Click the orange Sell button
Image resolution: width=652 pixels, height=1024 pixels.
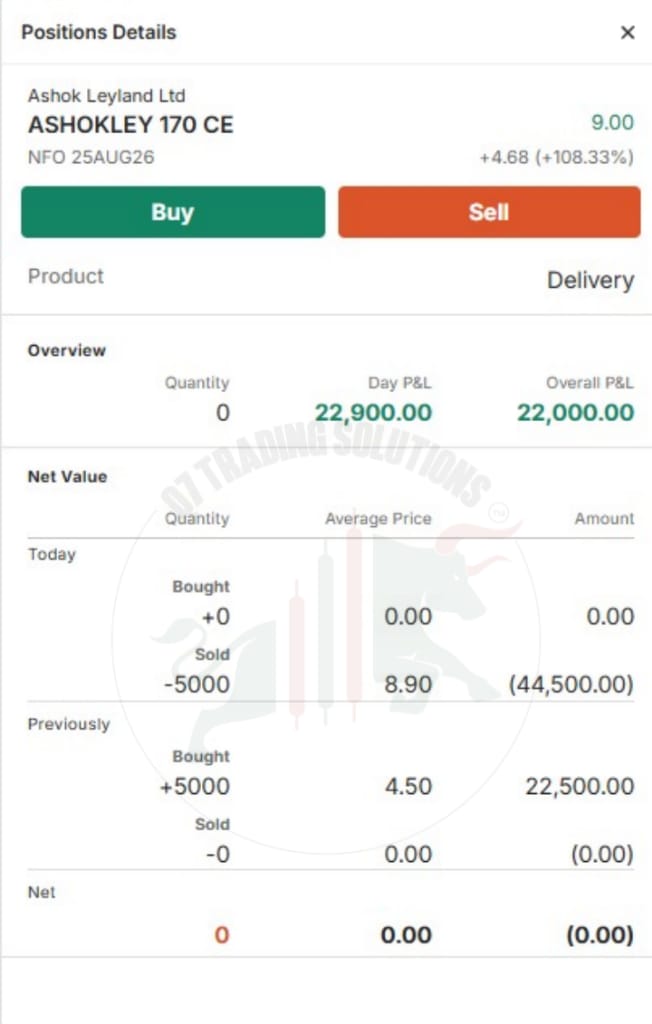[489, 212]
